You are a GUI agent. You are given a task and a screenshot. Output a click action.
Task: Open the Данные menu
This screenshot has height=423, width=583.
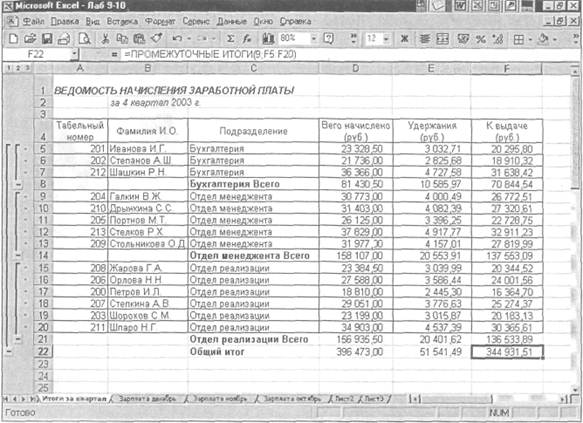(x=232, y=22)
